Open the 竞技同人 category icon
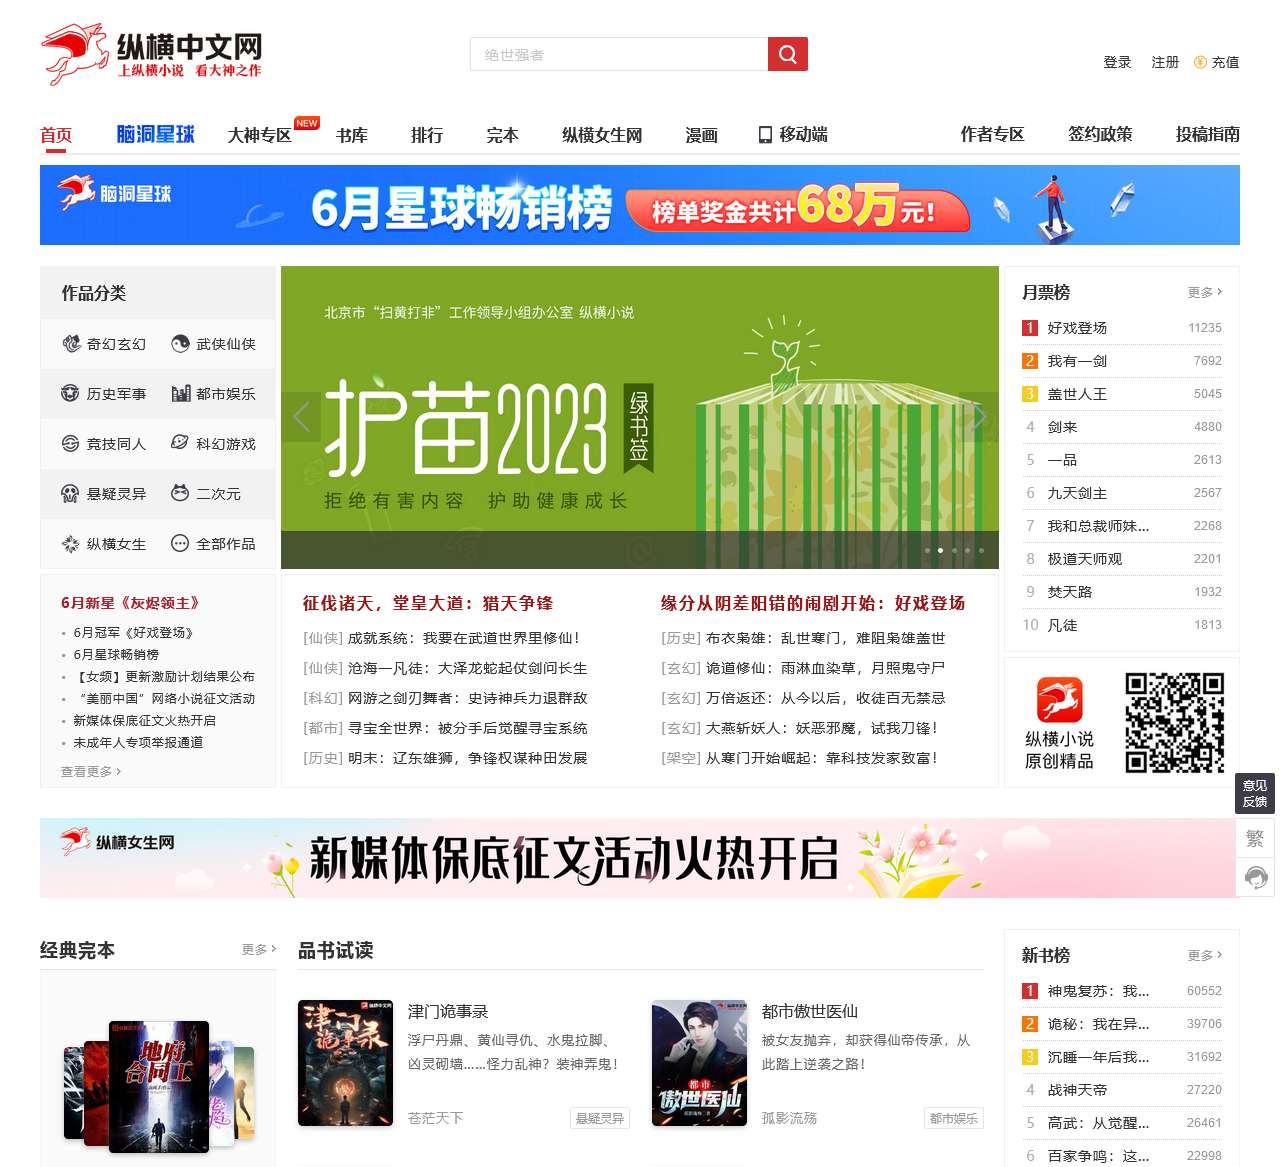Screen dimensions: 1280x1167 [70, 444]
